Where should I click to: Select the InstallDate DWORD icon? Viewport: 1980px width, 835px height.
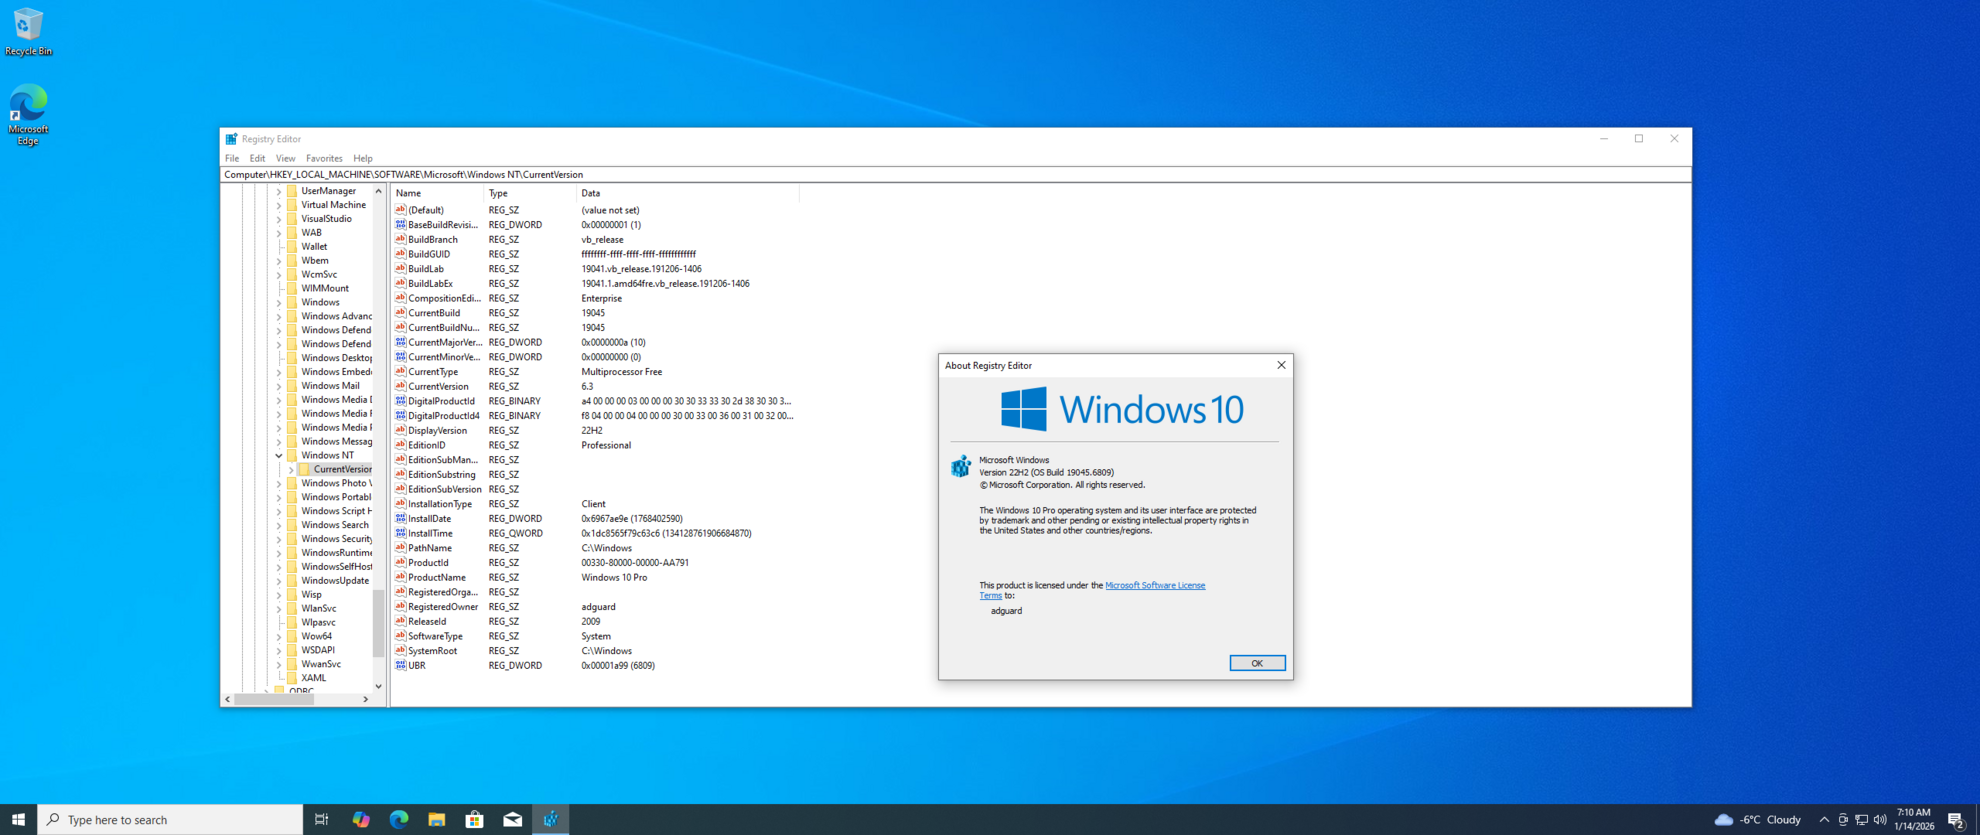400,518
